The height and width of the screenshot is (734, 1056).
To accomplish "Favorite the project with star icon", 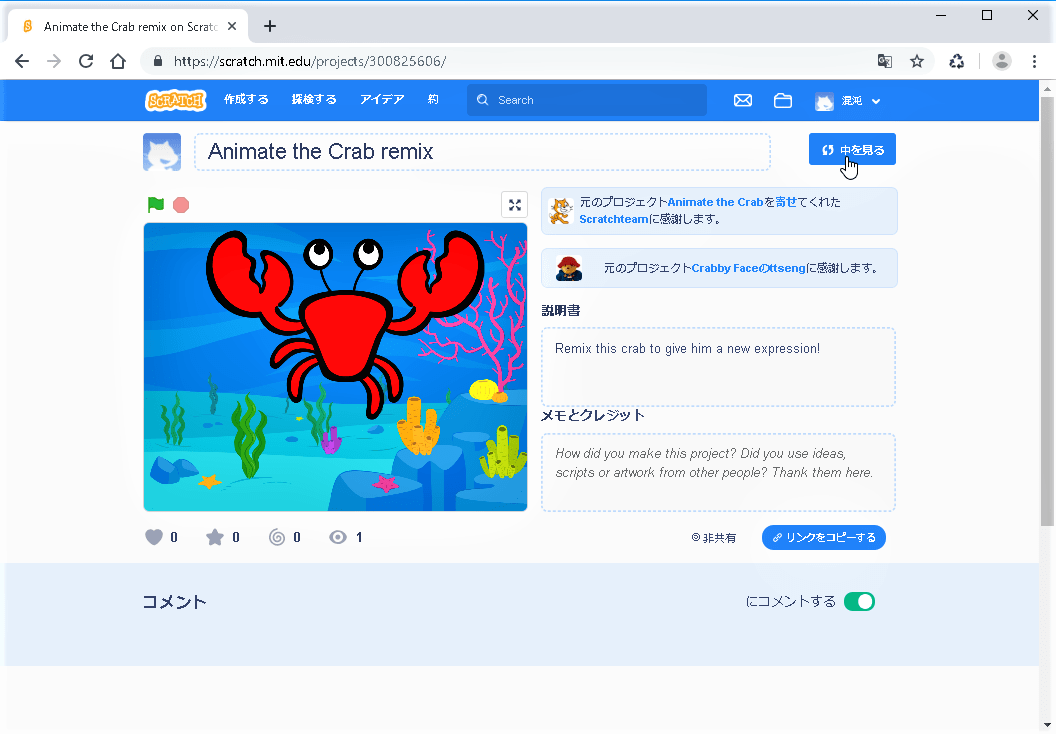I will 215,537.
